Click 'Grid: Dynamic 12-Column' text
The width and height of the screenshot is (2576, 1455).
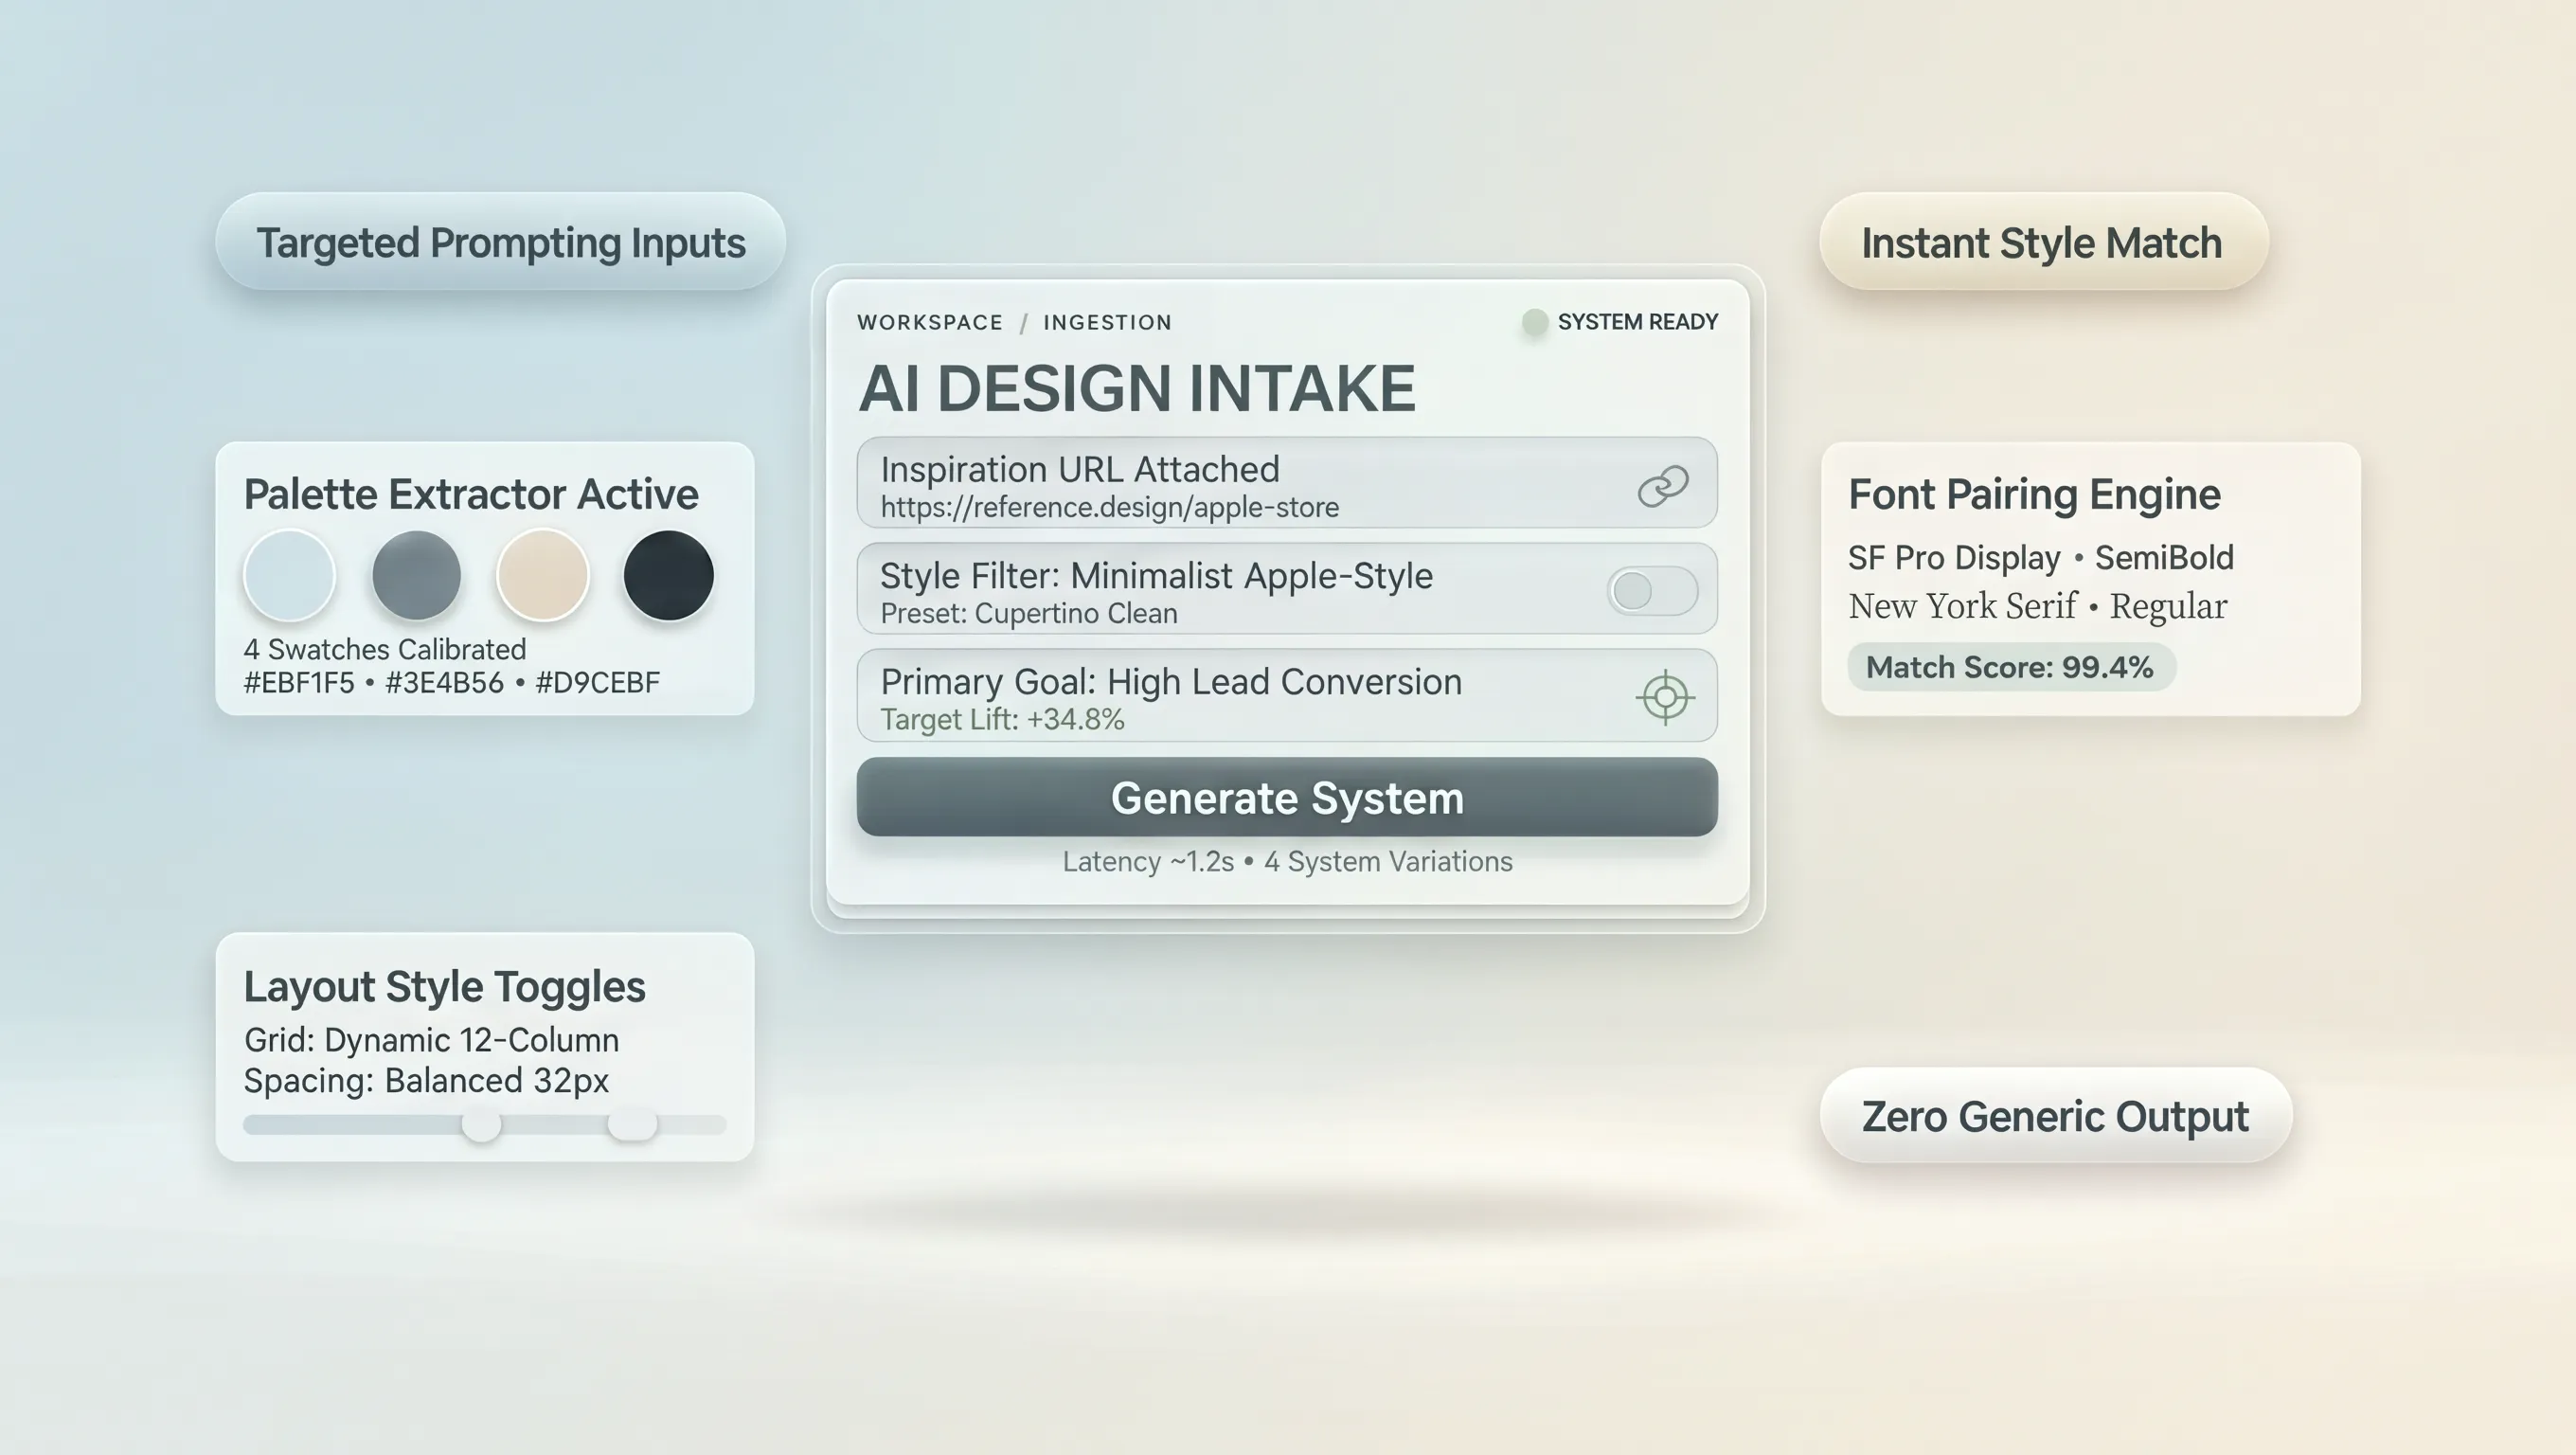432,1040
